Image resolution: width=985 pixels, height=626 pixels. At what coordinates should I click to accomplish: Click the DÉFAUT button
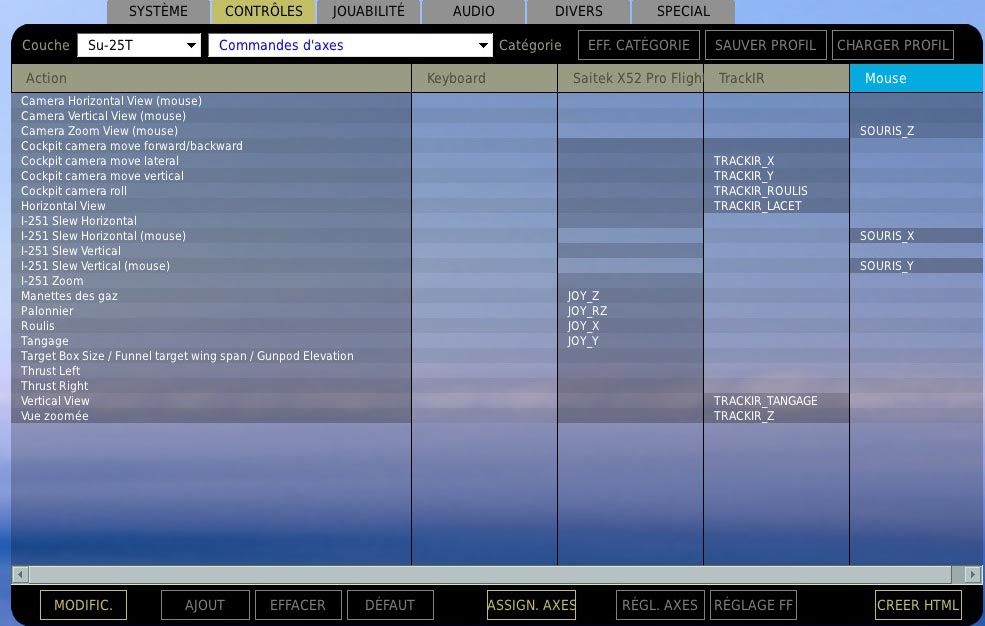[x=390, y=605]
